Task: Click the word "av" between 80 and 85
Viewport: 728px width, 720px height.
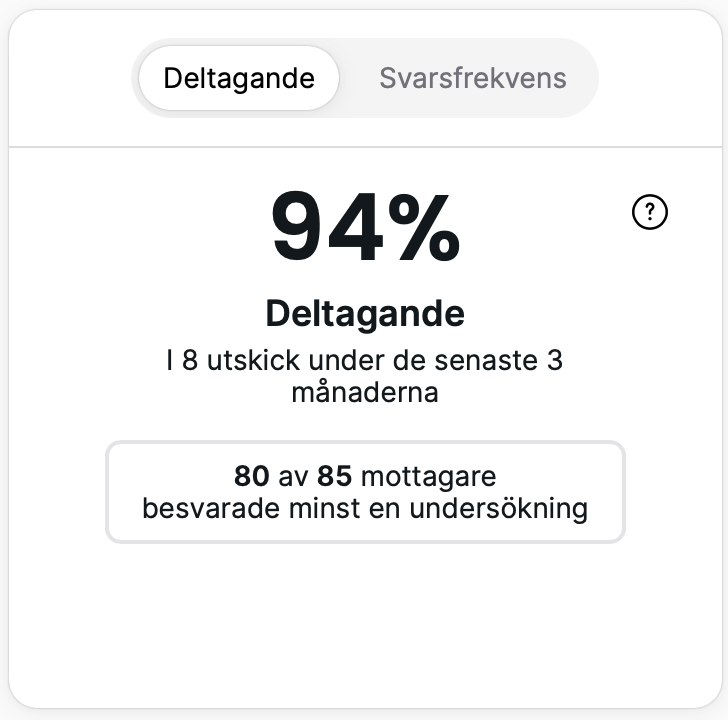Action: point(293,475)
